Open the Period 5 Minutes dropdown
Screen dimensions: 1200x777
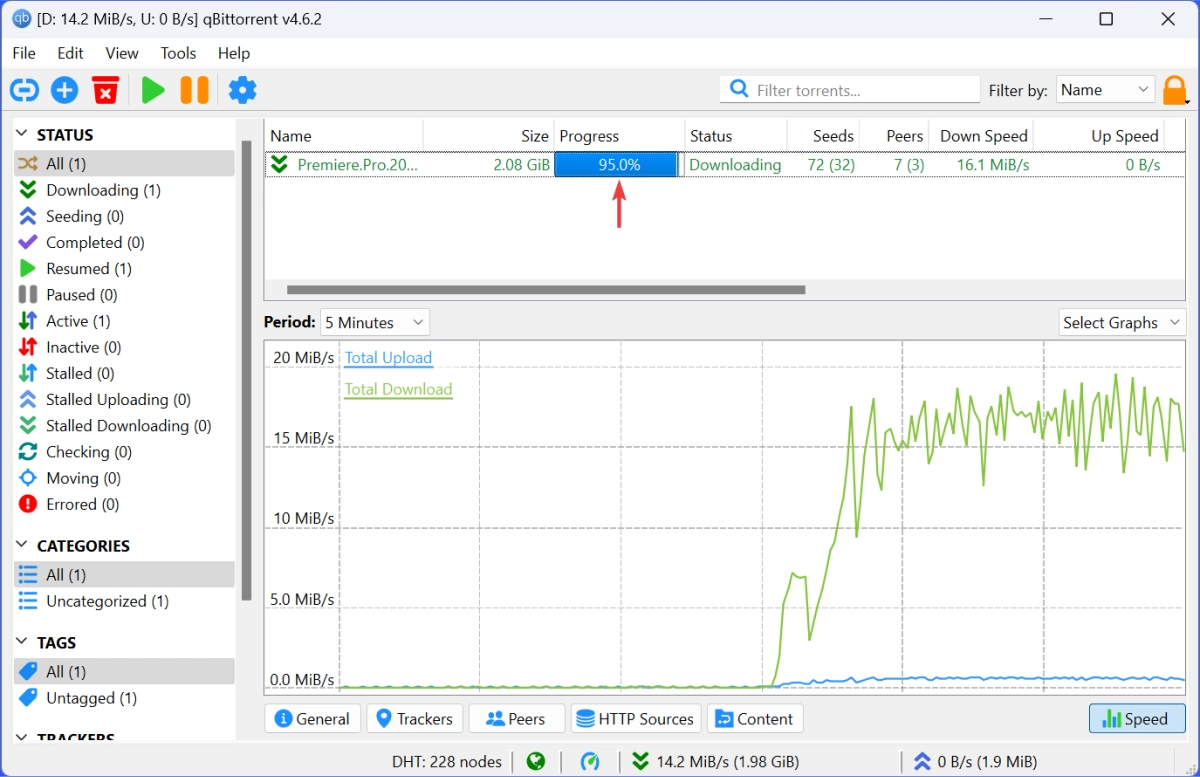click(375, 322)
